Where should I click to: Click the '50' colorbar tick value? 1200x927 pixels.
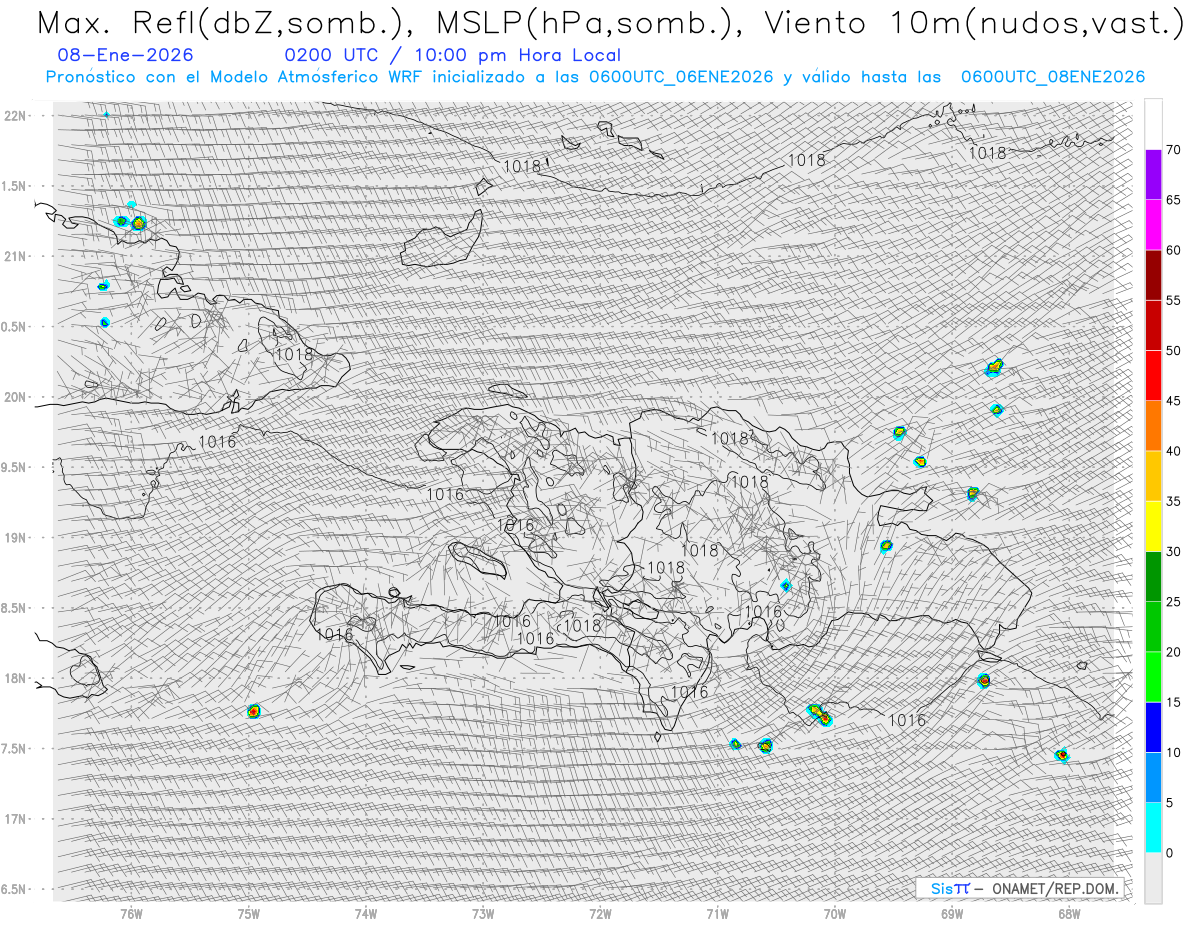pos(1173,351)
